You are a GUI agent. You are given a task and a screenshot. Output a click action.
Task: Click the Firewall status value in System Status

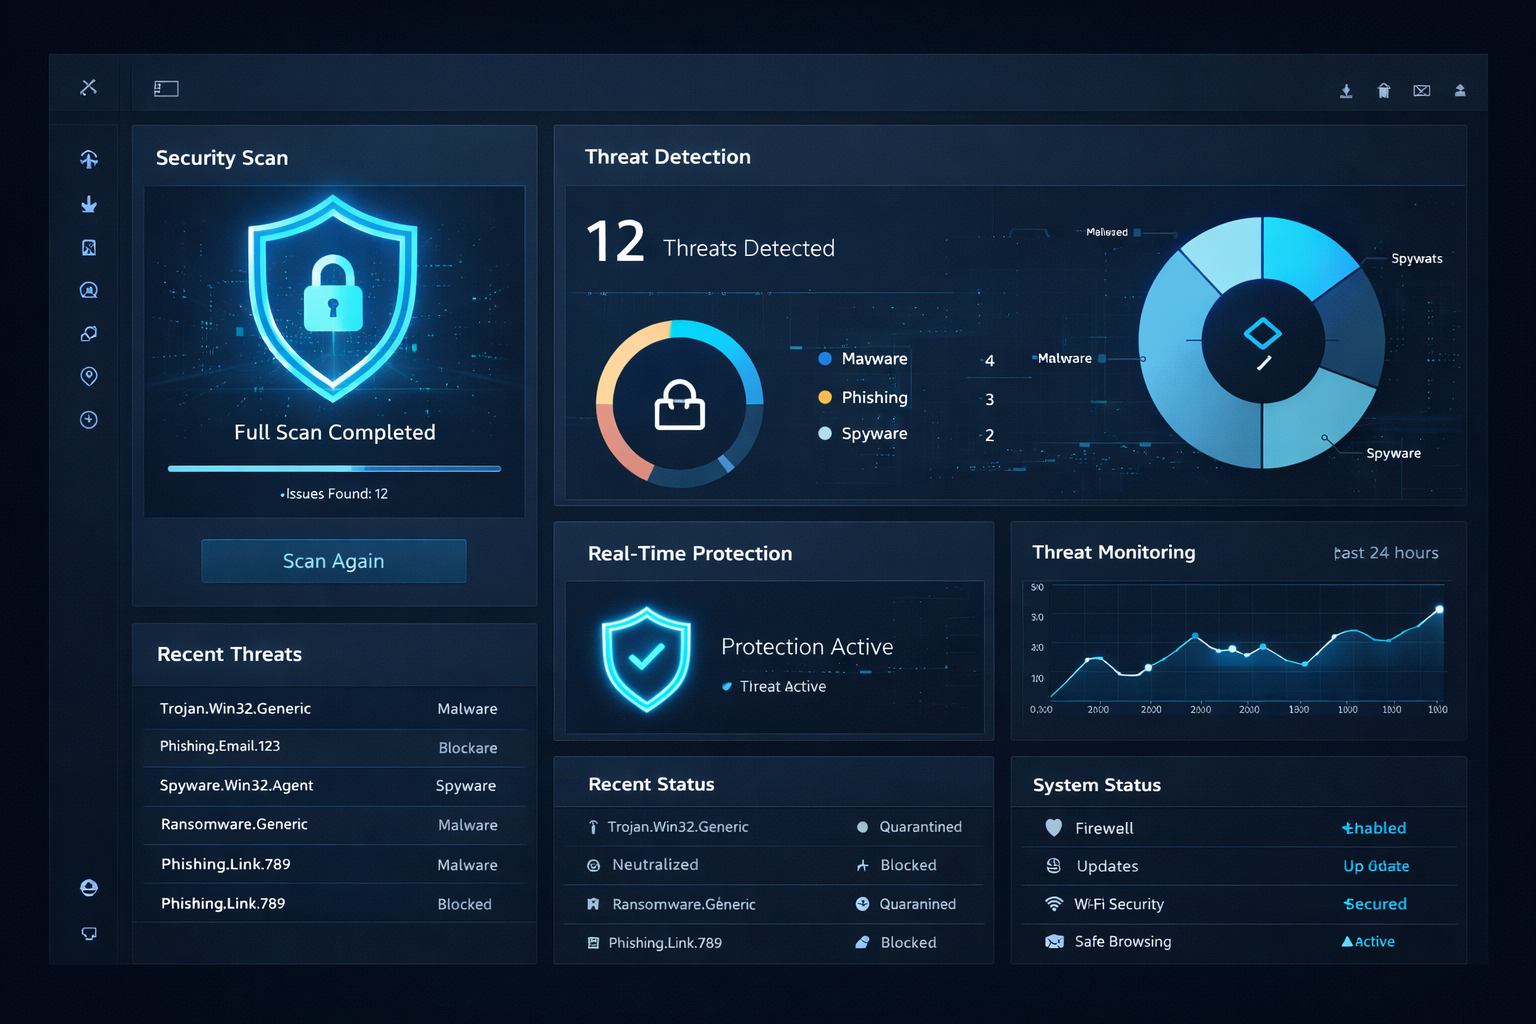tap(1374, 828)
